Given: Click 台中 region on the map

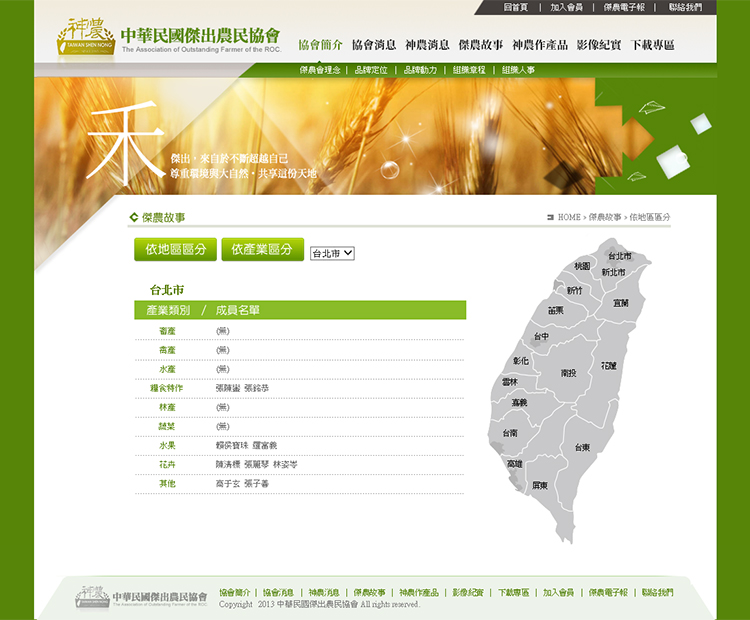Looking at the screenshot, I should pyautogui.click(x=541, y=336).
